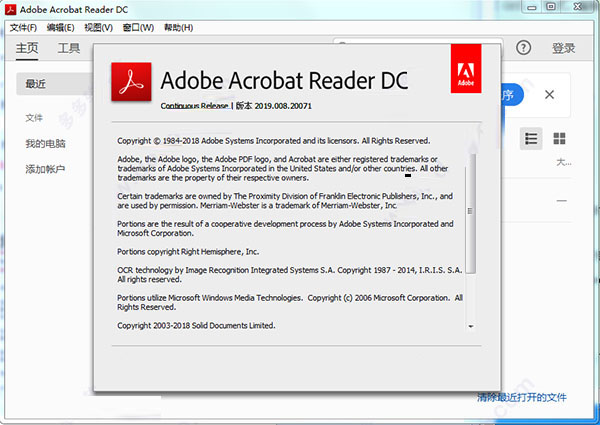This screenshot has height=425, width=600.
Task: Switch to the 主页 tab
Action: point(27,48)
